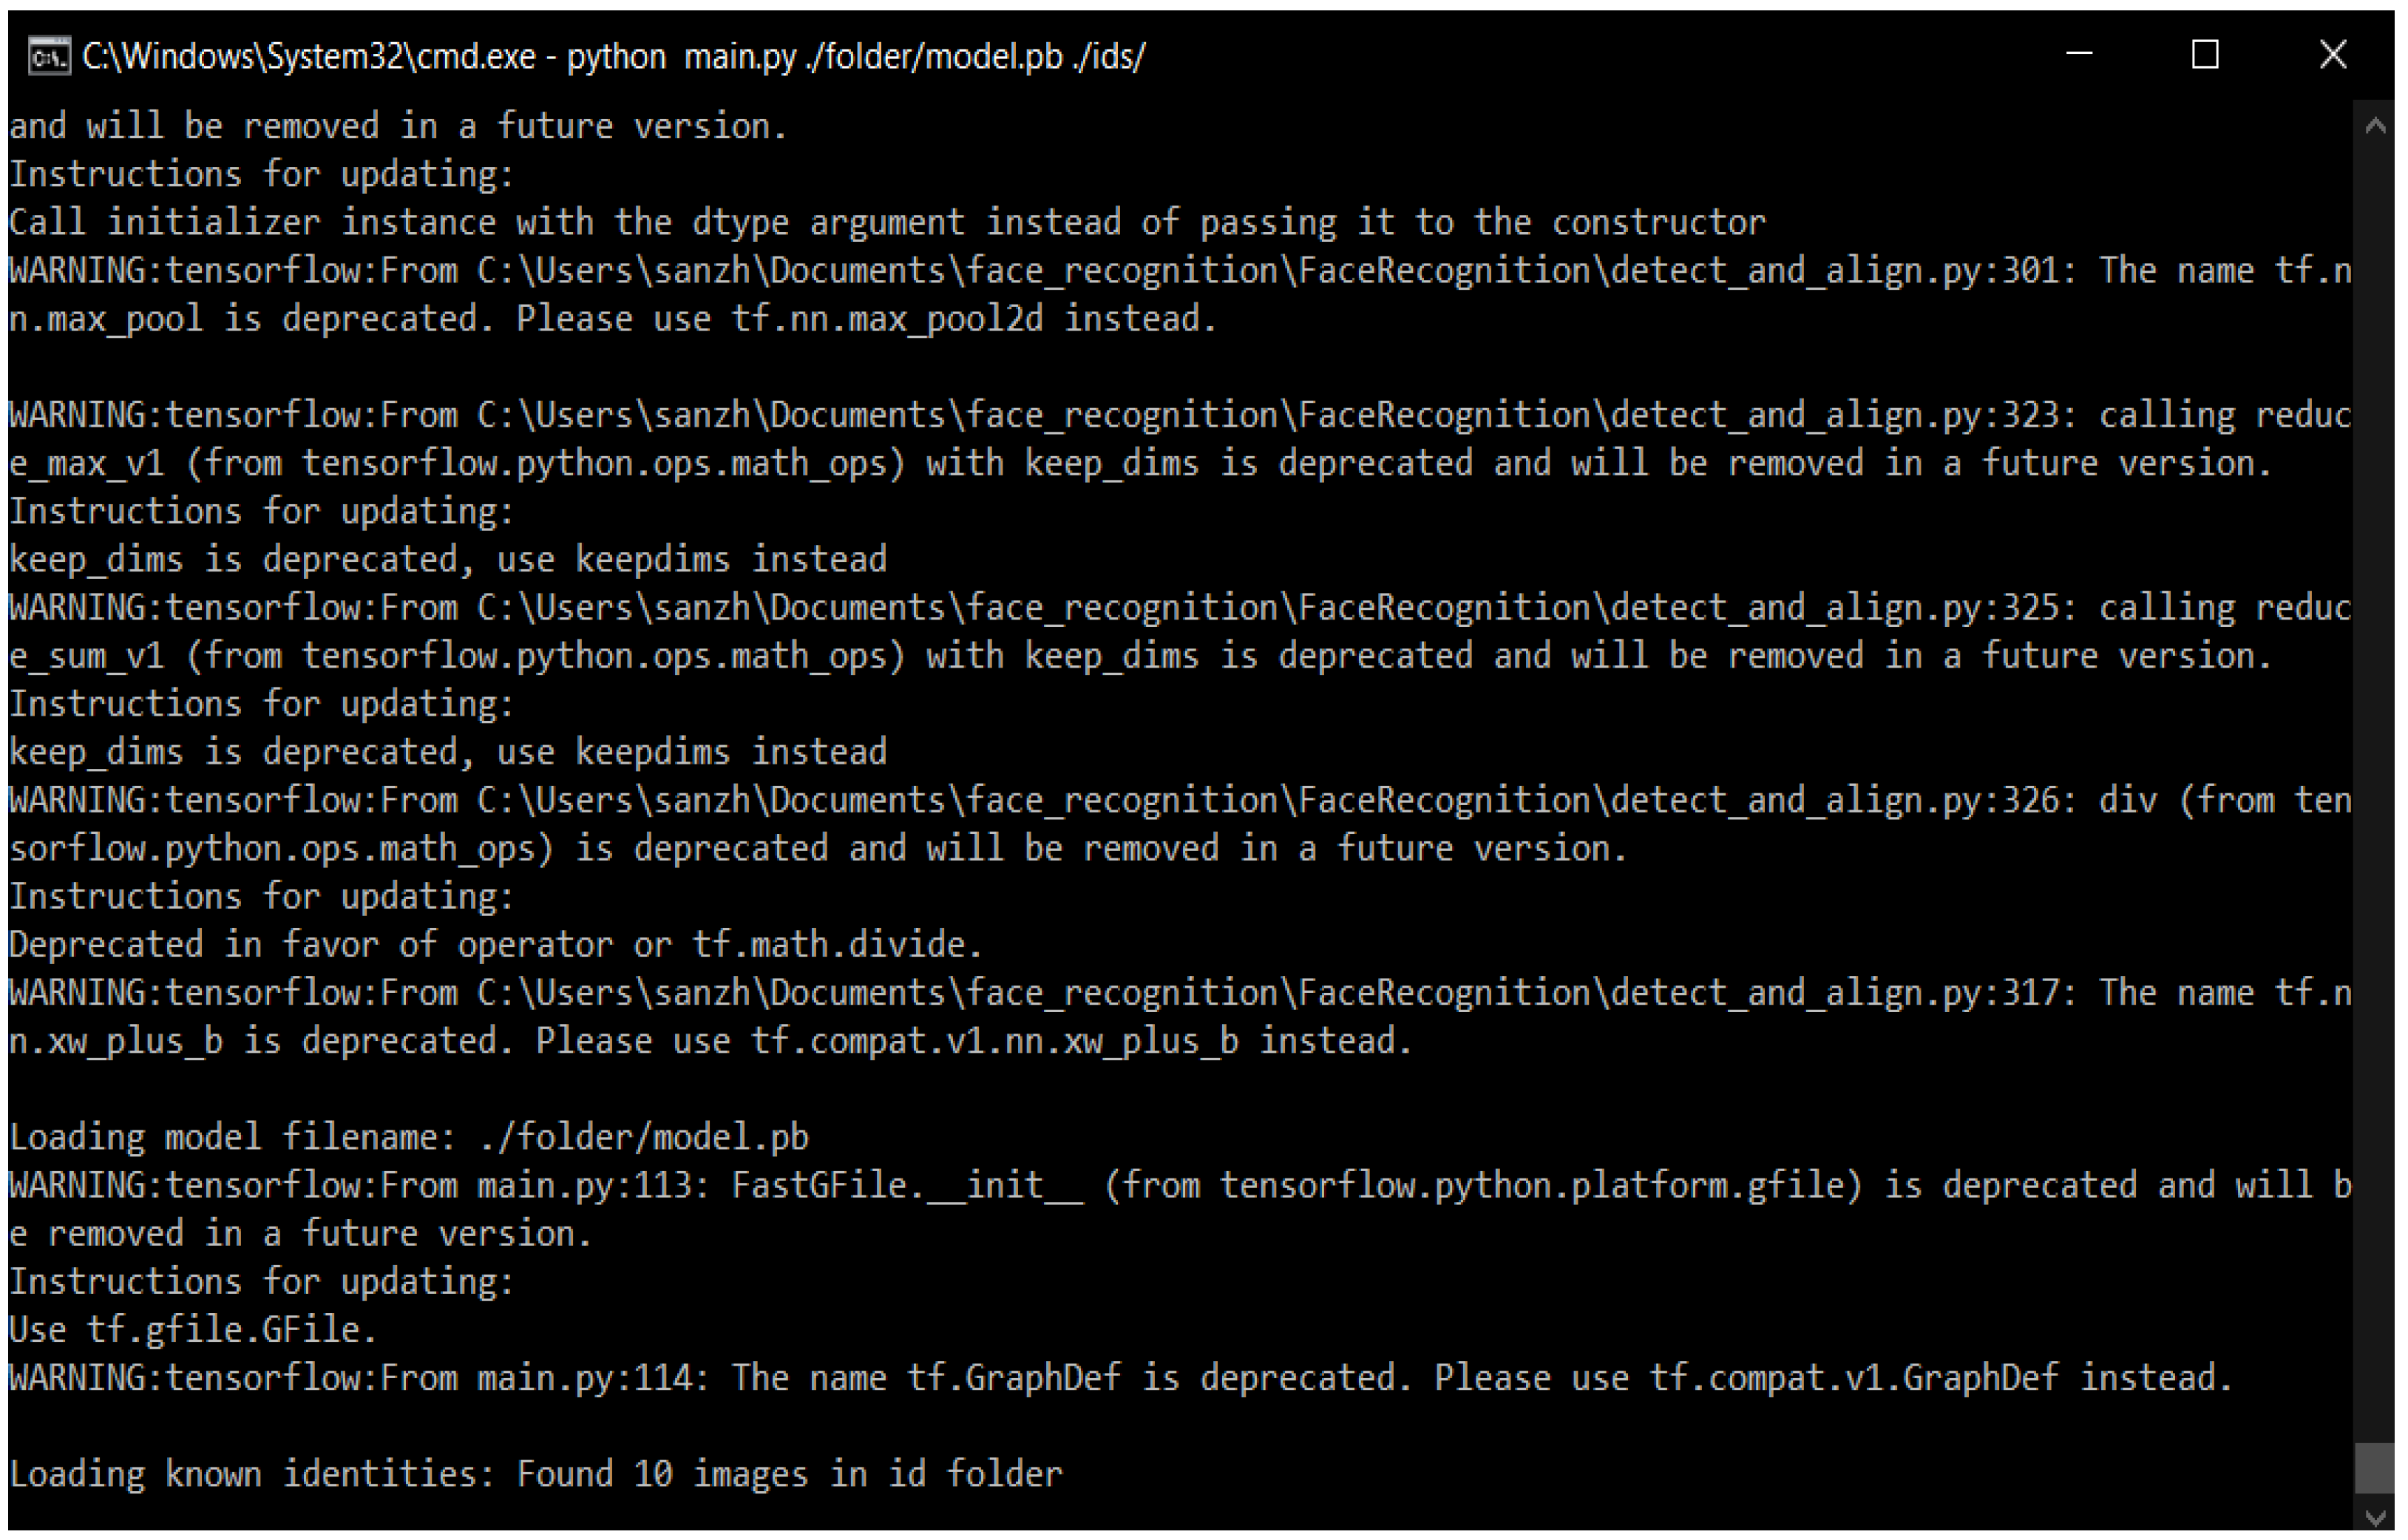Open the cmd.exe system menu icon
This screenshot has height=1540, width=2408.
(x=49, y=56)
